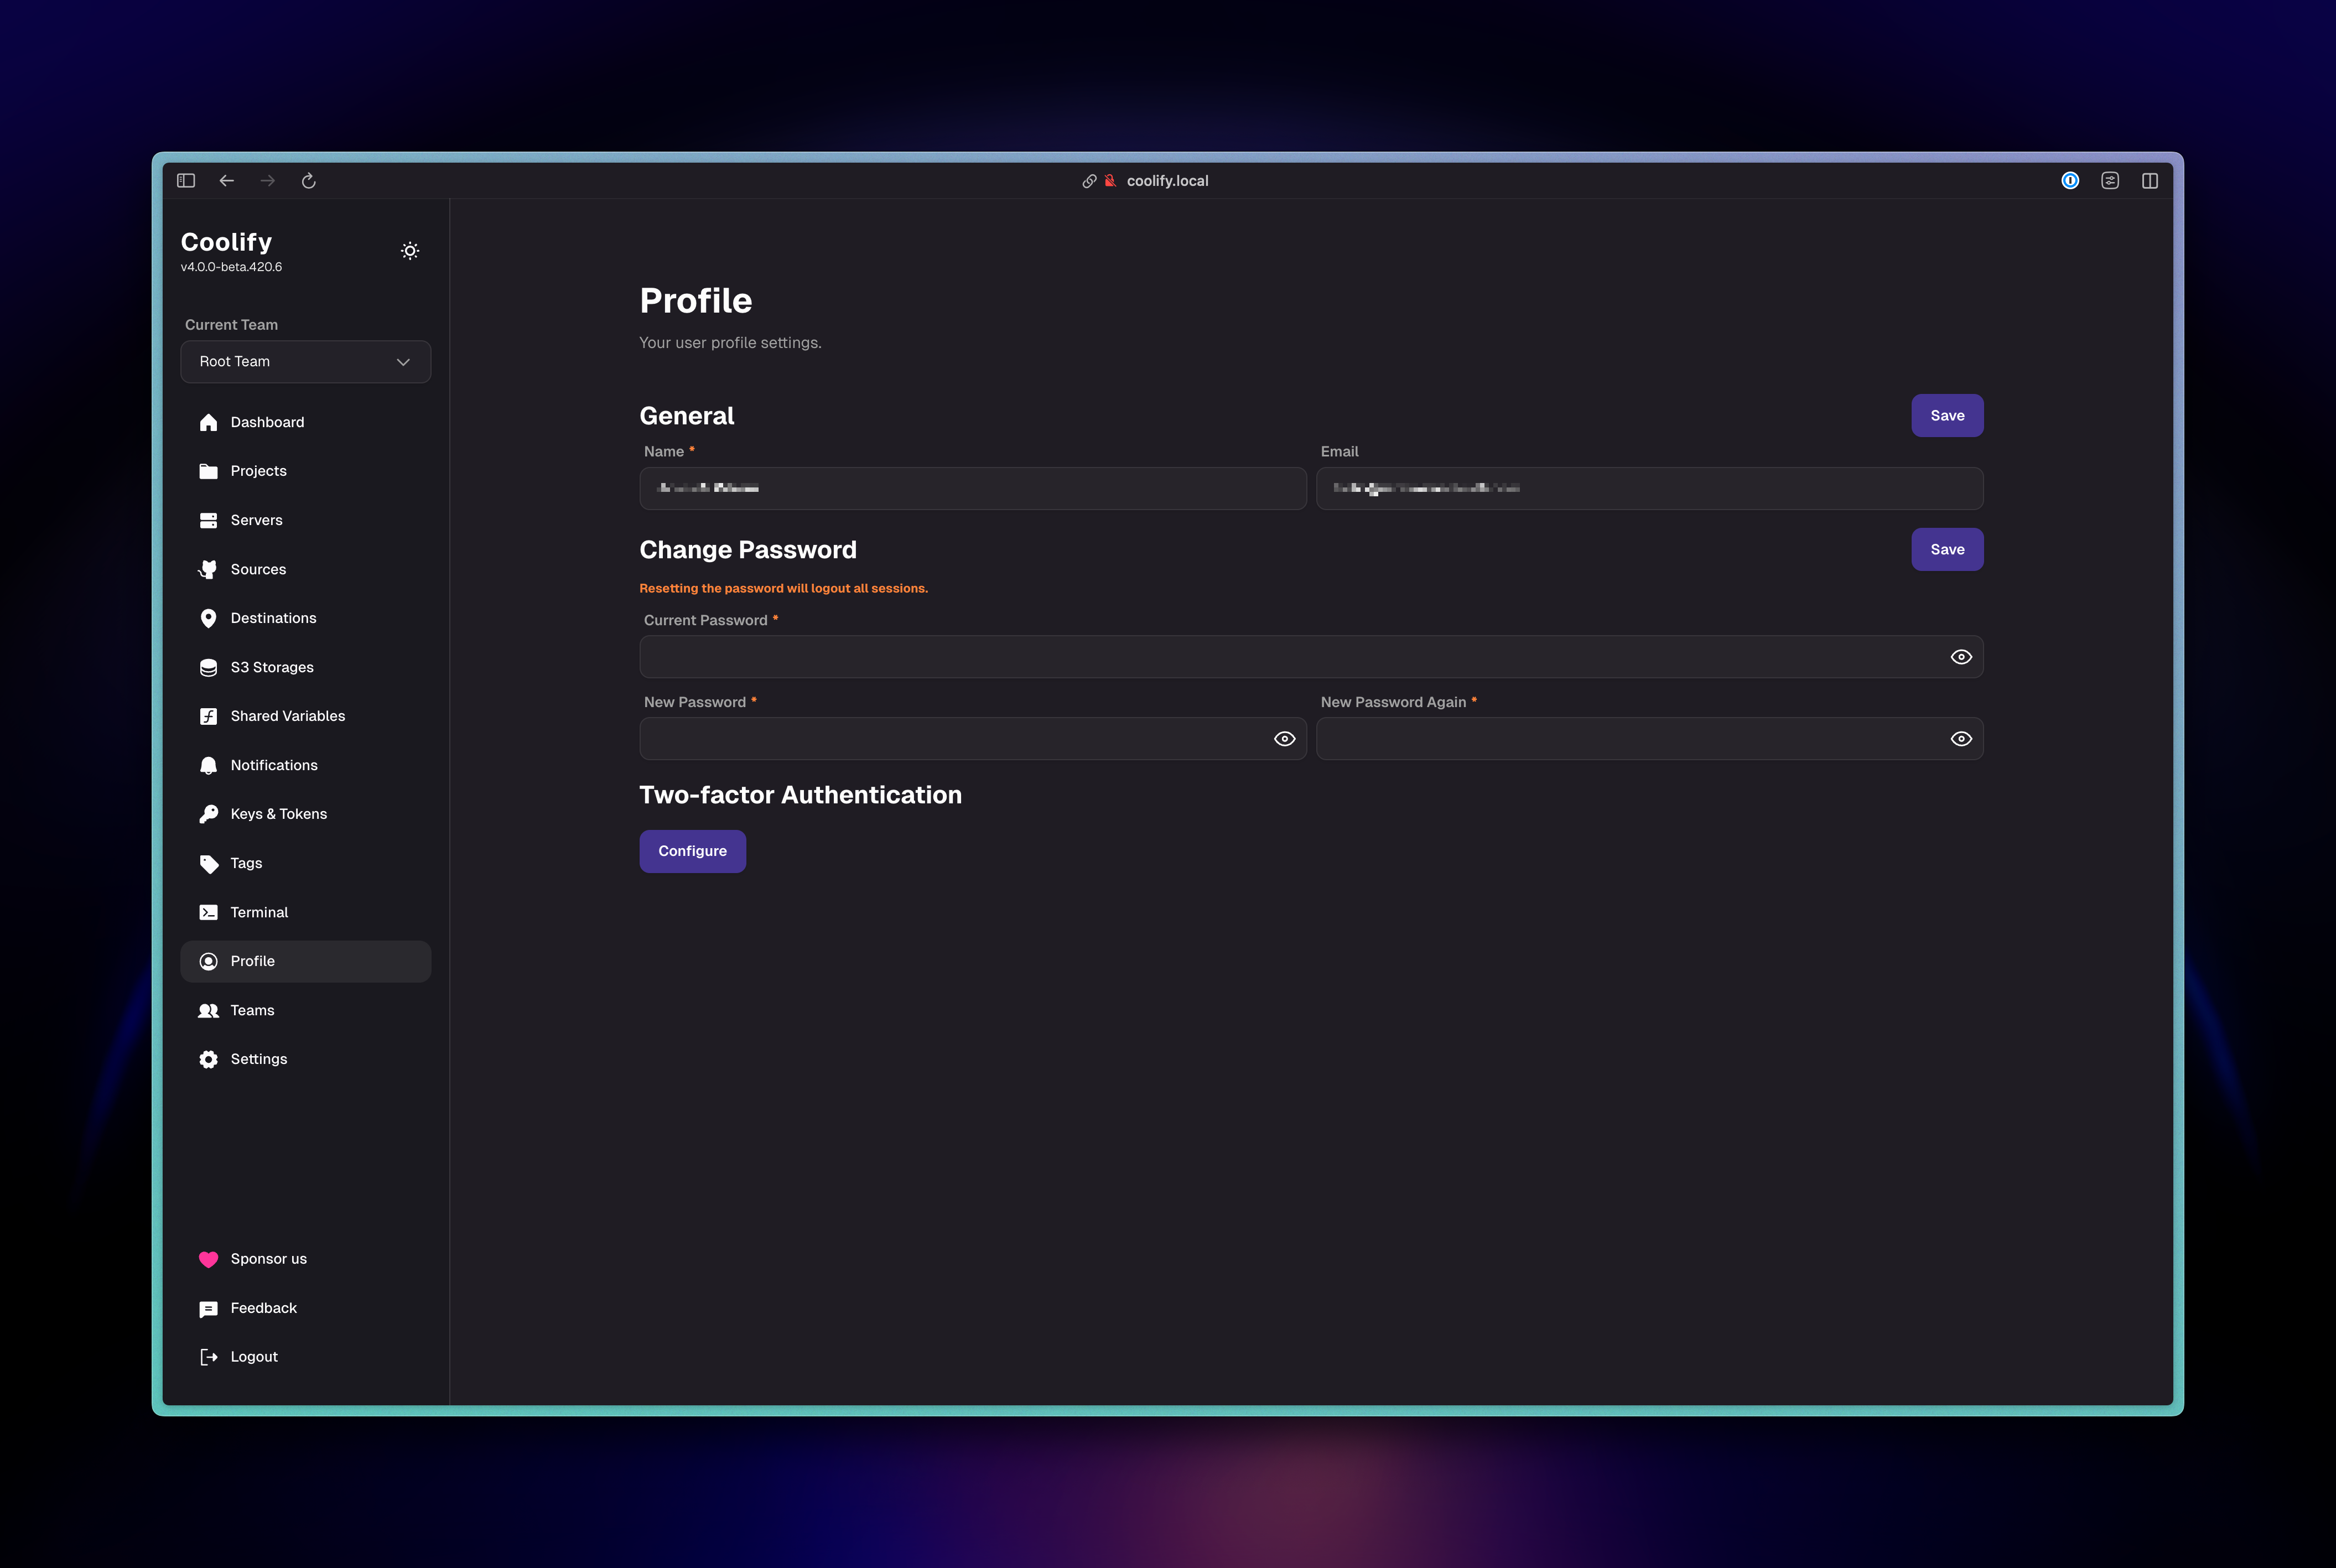
Task: Click the Current Team dropdown chevron arrow
Action: [x=403, y=362]
